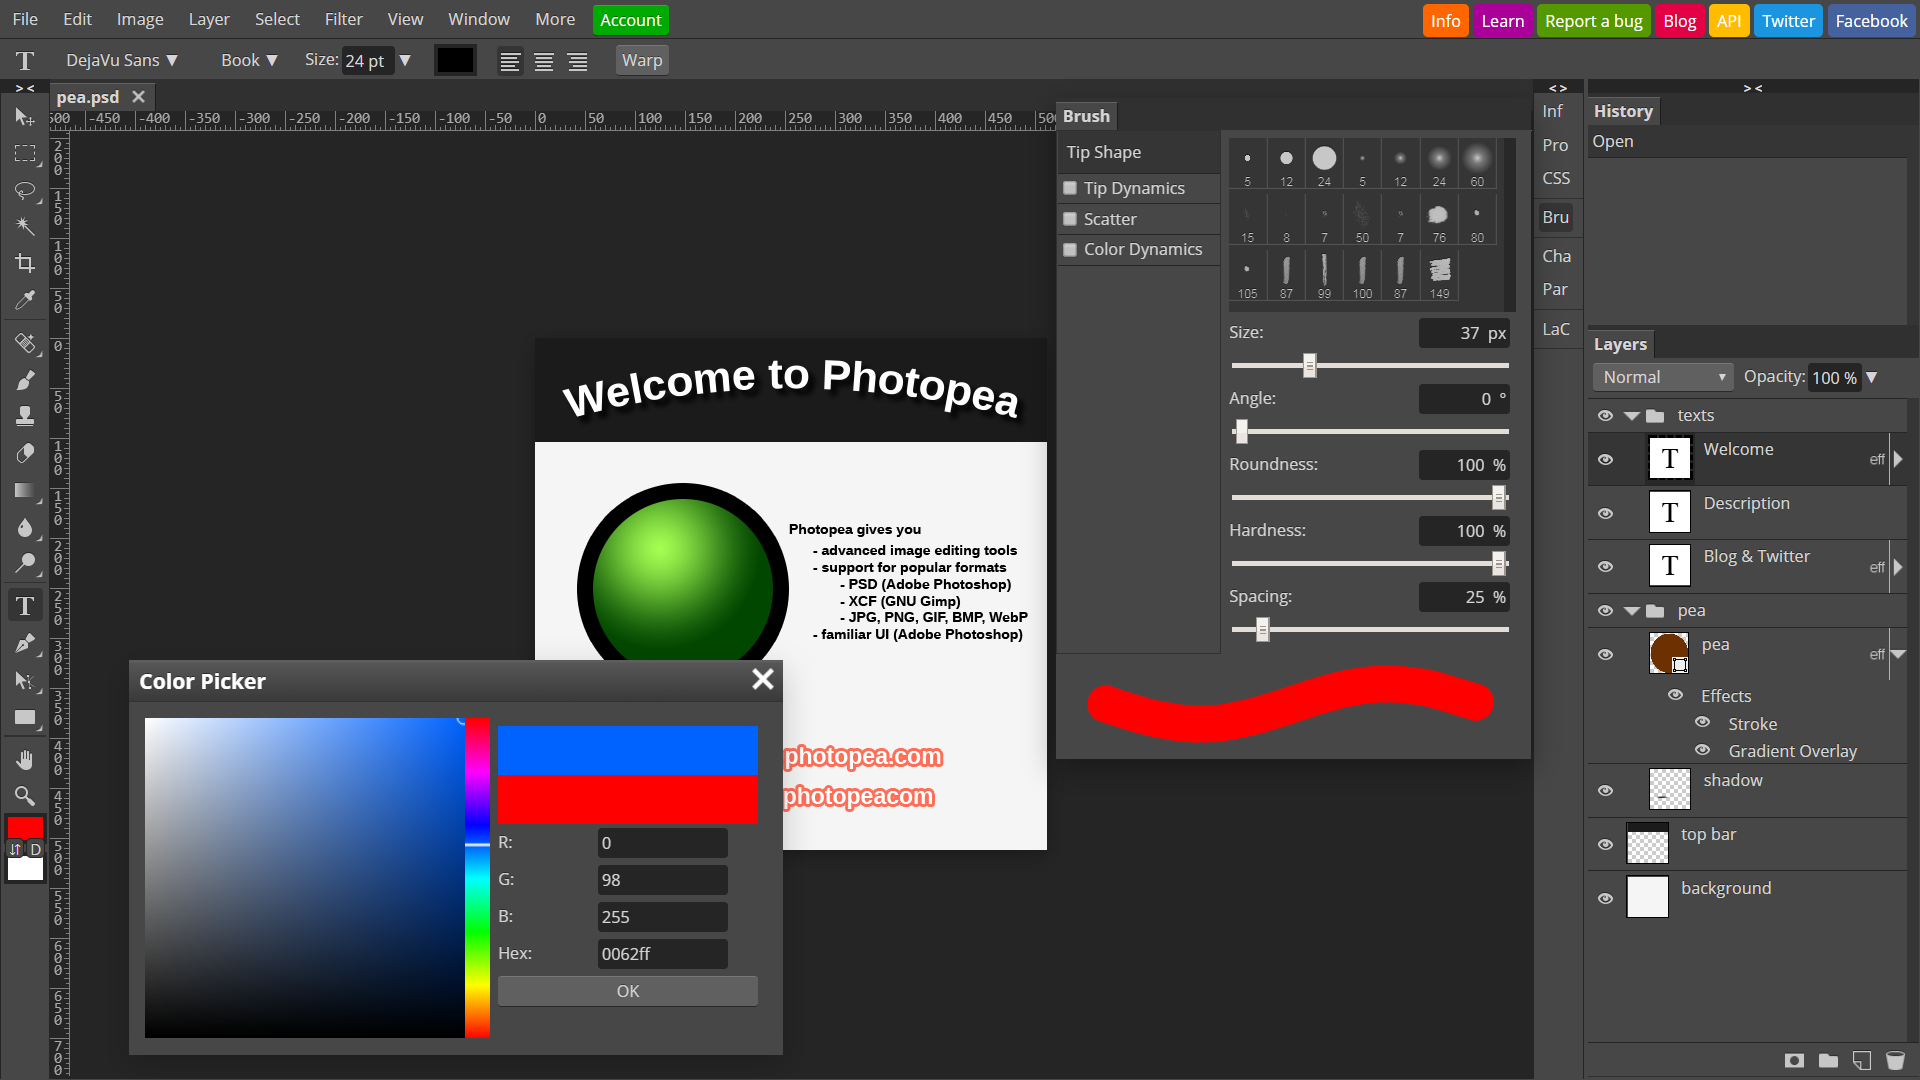Select the Zoom tool

(x=24, y=795)
